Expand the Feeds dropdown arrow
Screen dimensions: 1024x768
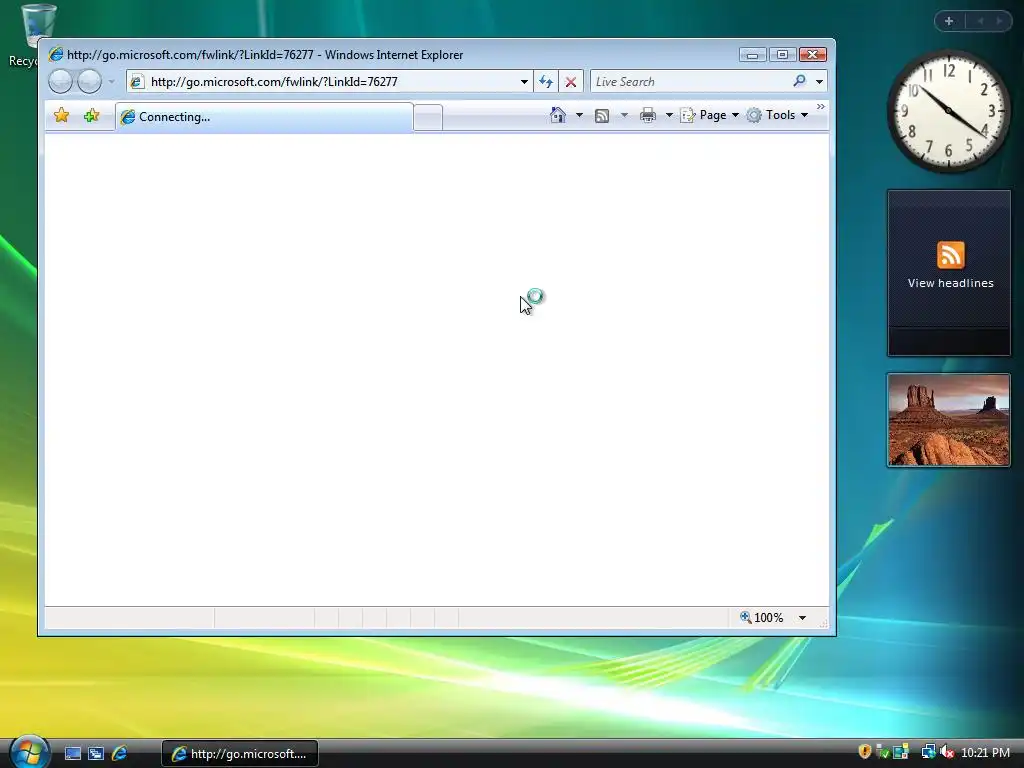click(624, 115)
